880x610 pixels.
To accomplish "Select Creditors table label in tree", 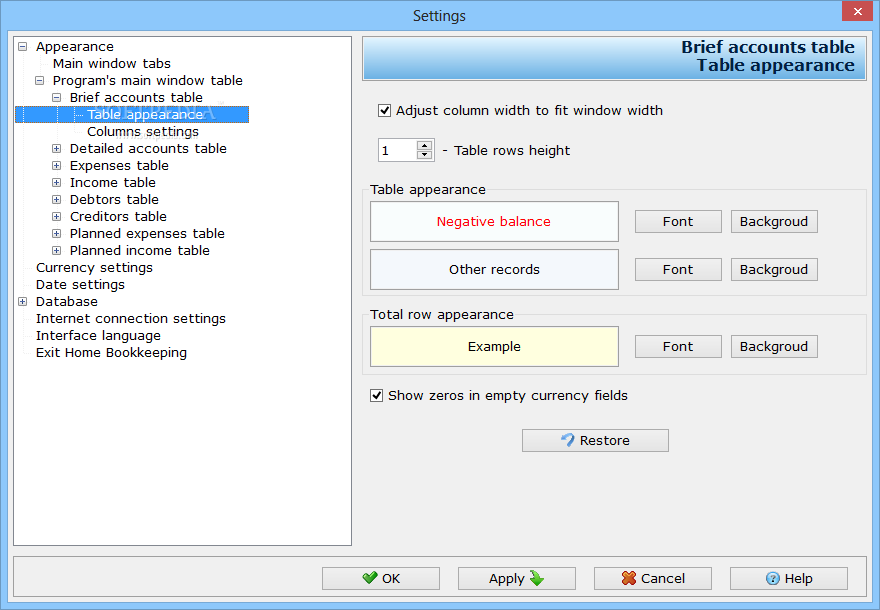I will point(118,216).
